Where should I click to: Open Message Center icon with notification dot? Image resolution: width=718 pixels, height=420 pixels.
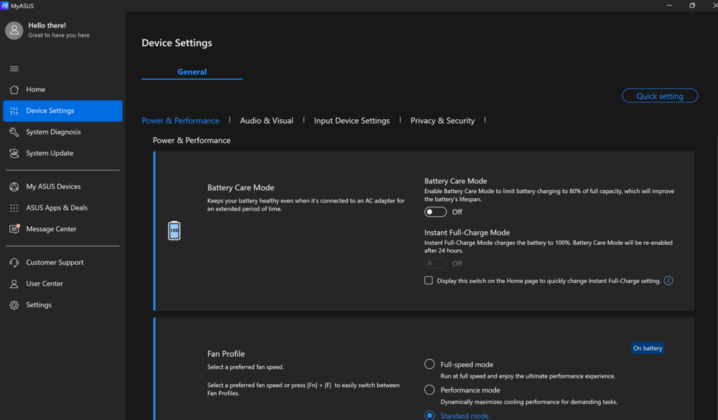coord(15,229)
